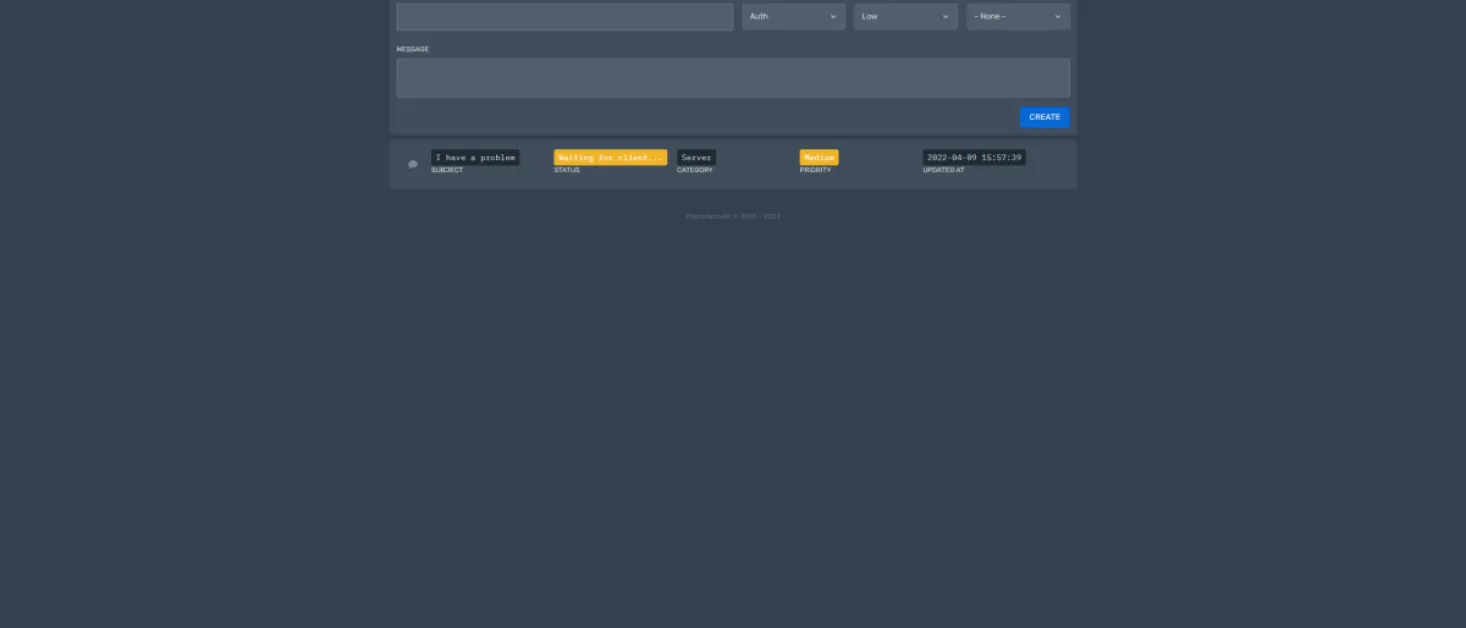Click the UPDATED AT label under the ticket
This screenshot has height=628, width=1466.
944,170
